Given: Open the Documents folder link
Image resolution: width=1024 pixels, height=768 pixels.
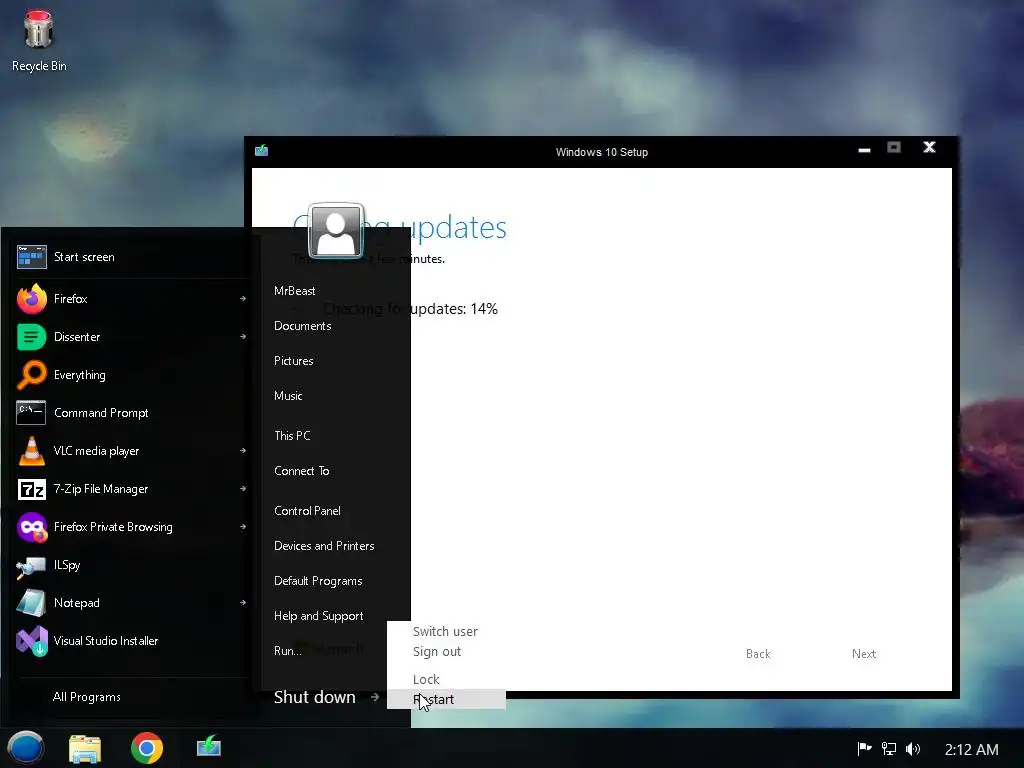Looking at the screenshot, I should tap(302, 326).
